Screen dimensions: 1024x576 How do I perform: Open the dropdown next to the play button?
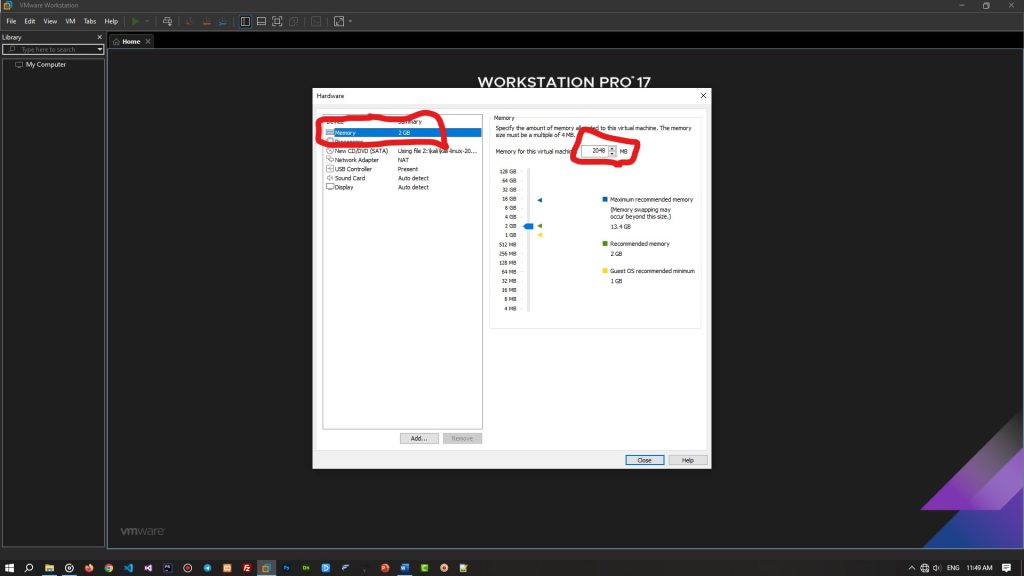click(148, 20)
